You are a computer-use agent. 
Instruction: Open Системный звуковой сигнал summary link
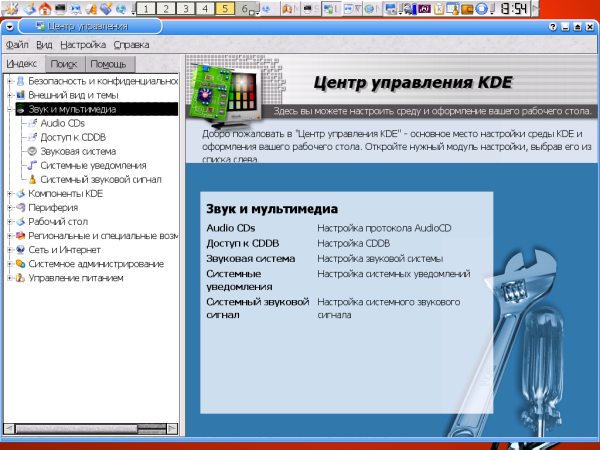pyautogui.click(x=258, y=308)
